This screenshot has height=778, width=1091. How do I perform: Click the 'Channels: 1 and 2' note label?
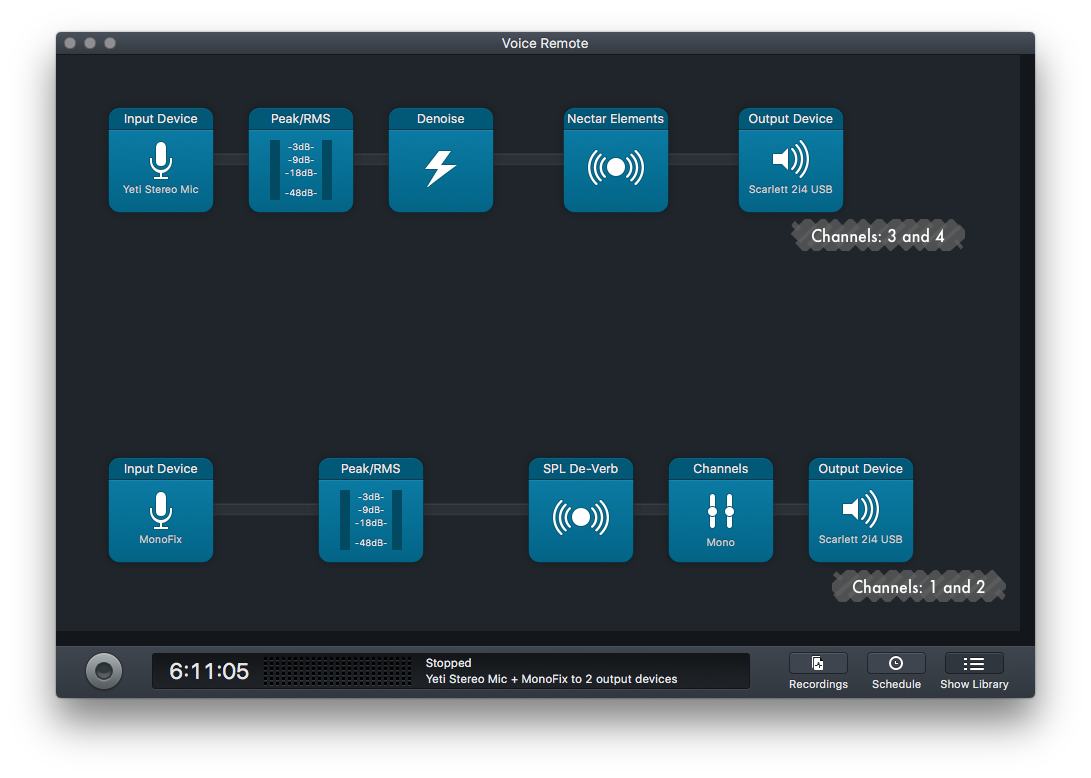(x=918, y=587)
